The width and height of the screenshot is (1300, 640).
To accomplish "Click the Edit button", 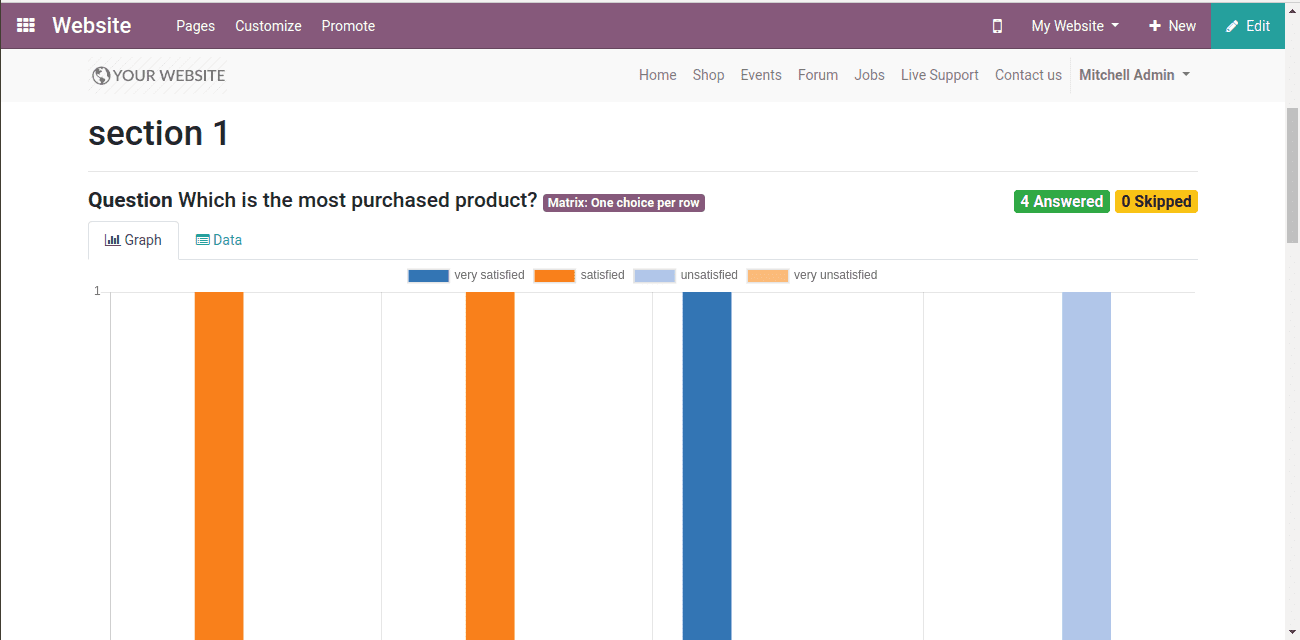I will (x=1248, y=26).
